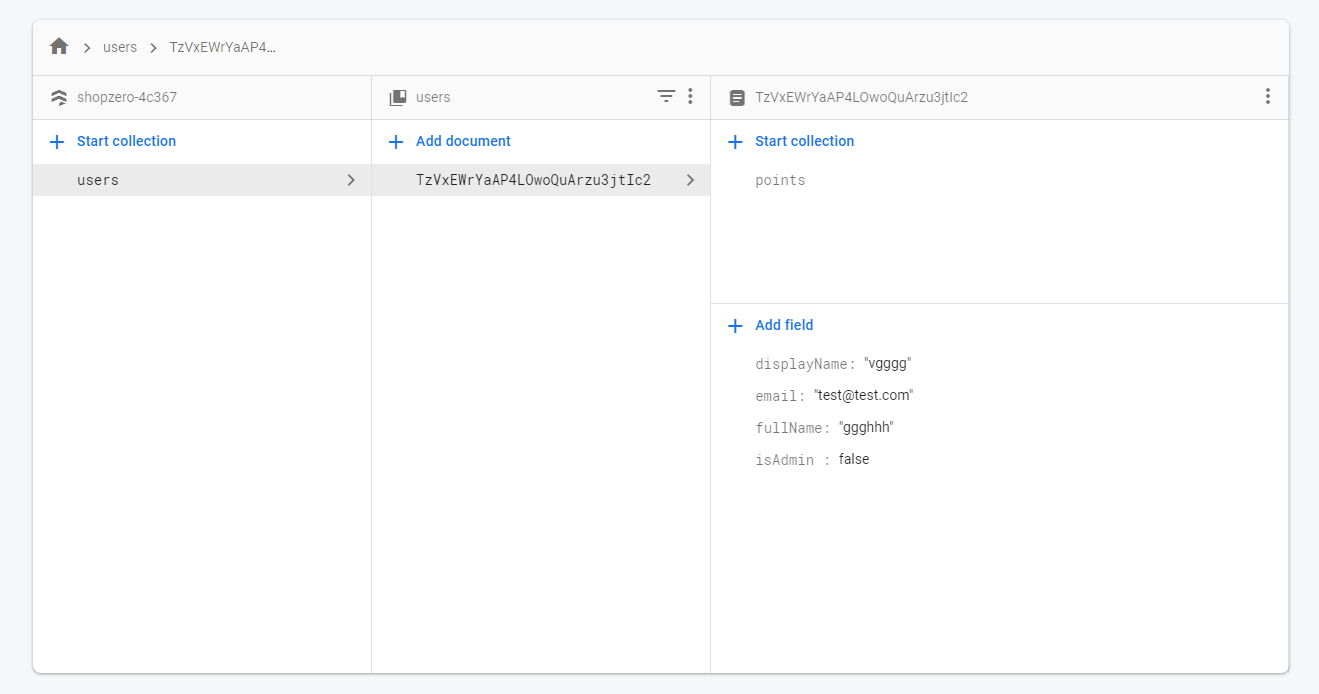Click the isAdmin field false value
The width and height of the screenshot is (1319, 694).
(854, 460)
